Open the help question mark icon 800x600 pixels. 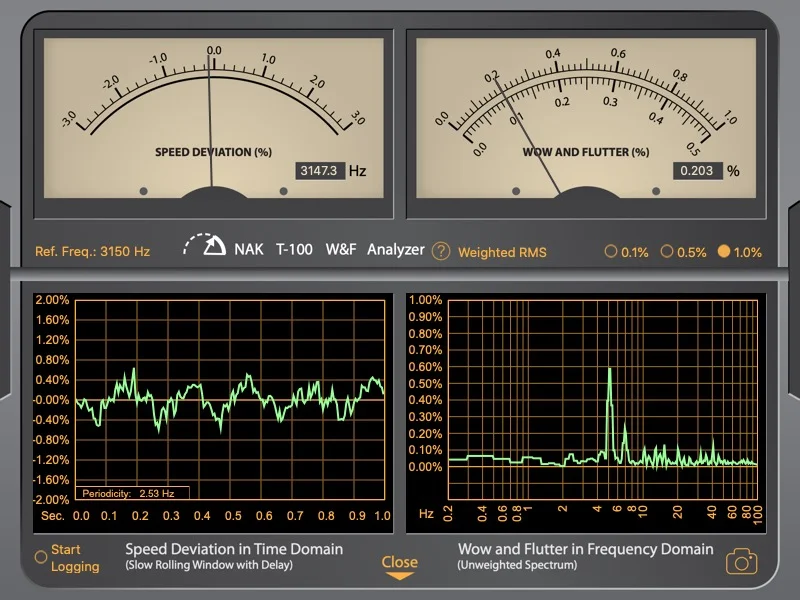(x=441, y=251)
